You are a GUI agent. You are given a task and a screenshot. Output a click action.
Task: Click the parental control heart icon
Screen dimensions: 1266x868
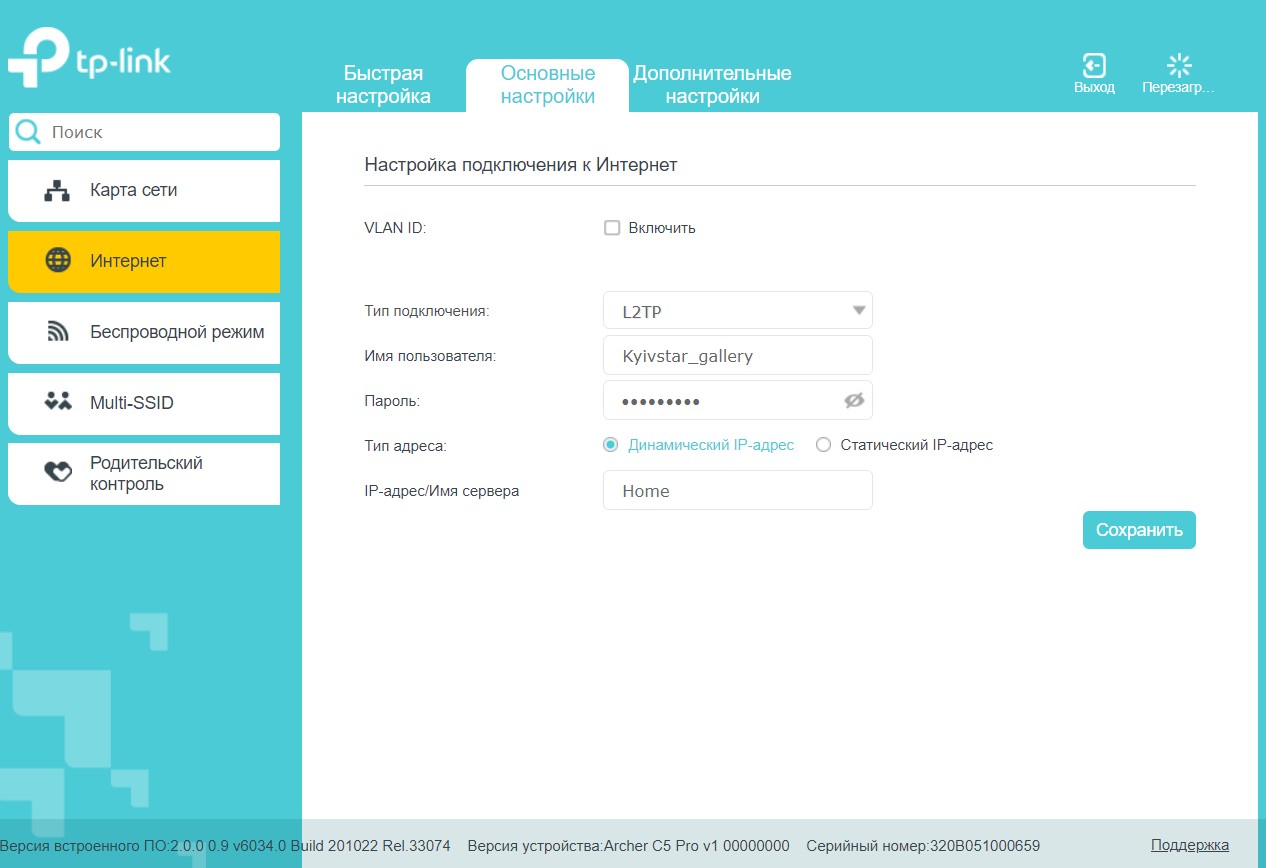tap(58, 473)
